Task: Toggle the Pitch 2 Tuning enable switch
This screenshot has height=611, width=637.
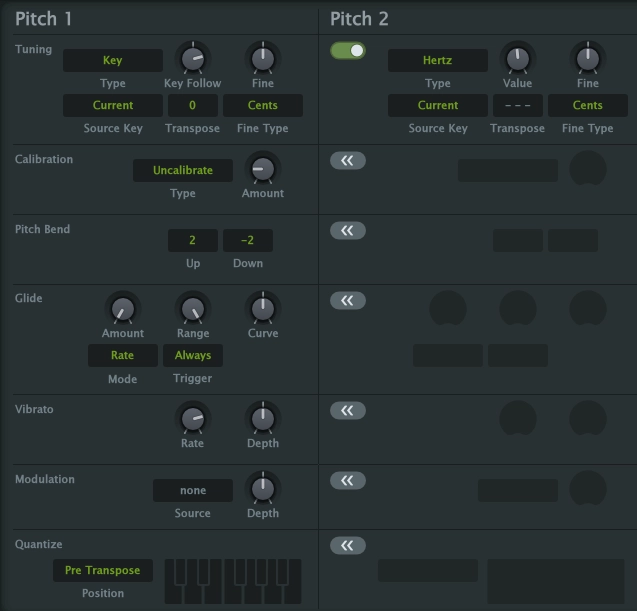Action: pos(348,50)
